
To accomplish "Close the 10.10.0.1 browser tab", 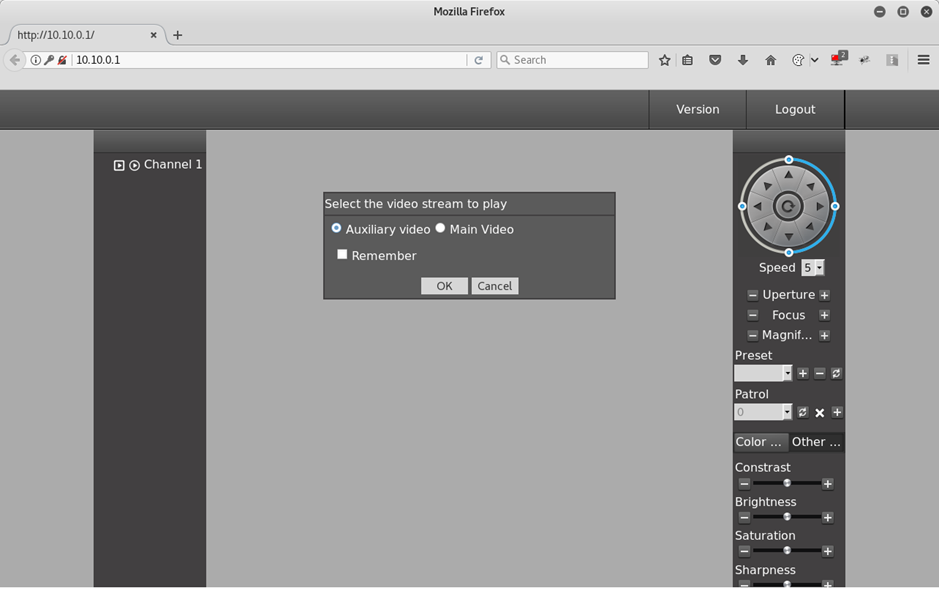I will 153,35.
